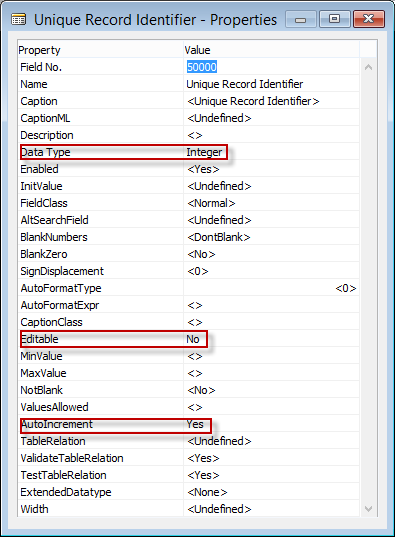Image resolution: width=395 pixels, height=537 pixels.
Task: Click the AutoIncrement value Yes
Action: tap(195, 424)
